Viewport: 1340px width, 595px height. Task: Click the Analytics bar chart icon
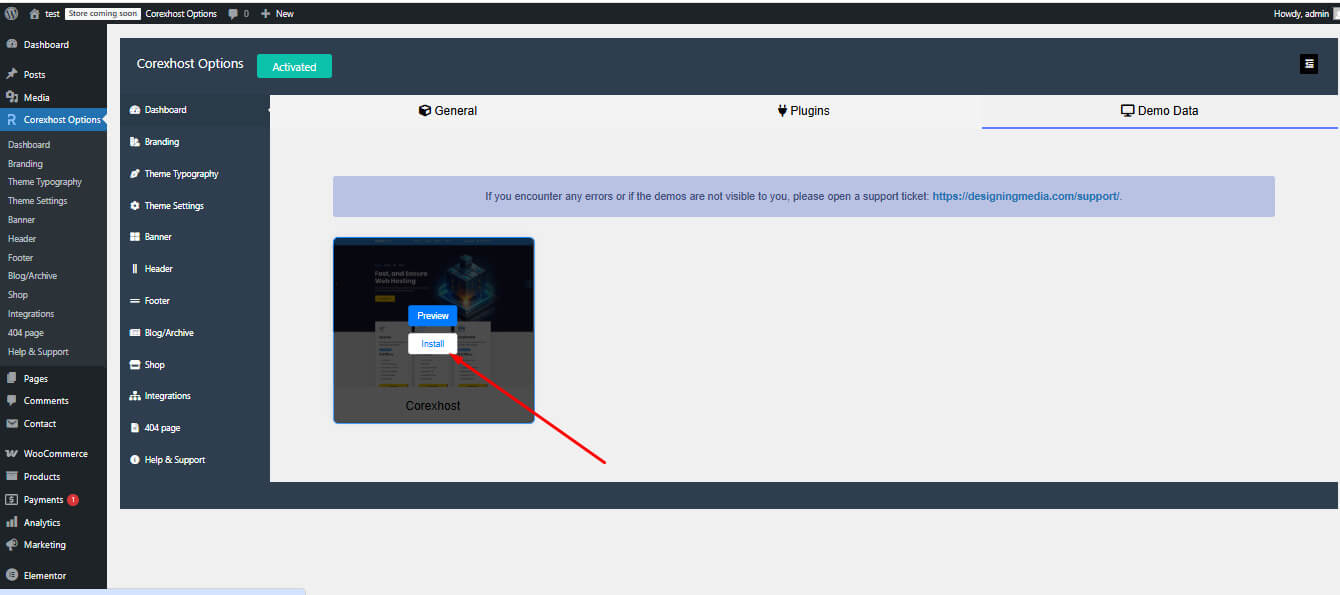[12, 523]
